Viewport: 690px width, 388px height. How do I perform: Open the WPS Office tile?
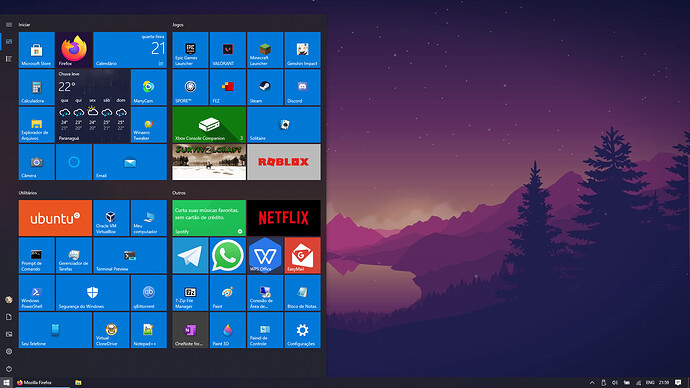pyautogui.click(x=265, y=255)
